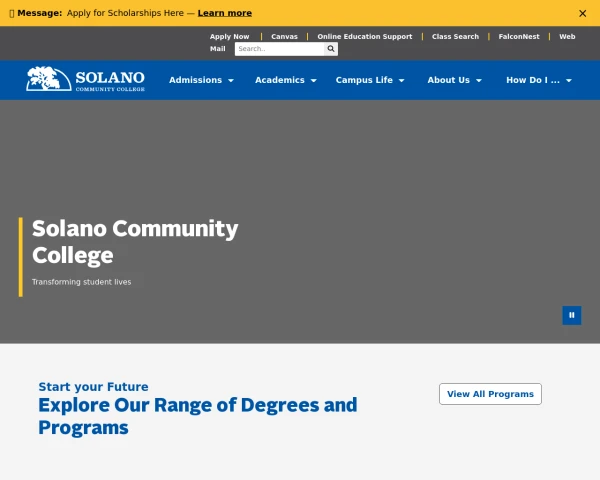Pause the hero slideshow
Screen dimensions: 600x480
tap(572, 315)
